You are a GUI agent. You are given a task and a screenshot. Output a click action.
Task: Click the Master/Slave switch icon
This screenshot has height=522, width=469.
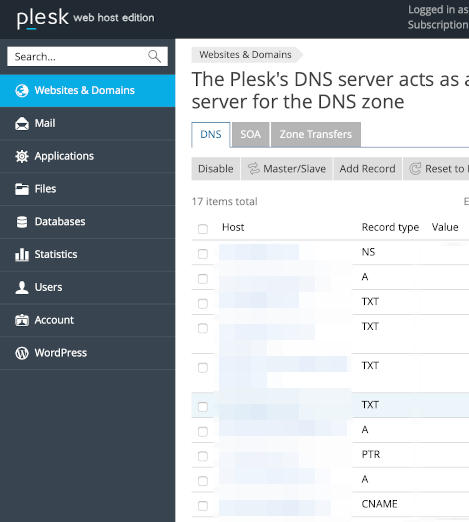(x=254, y=169)
